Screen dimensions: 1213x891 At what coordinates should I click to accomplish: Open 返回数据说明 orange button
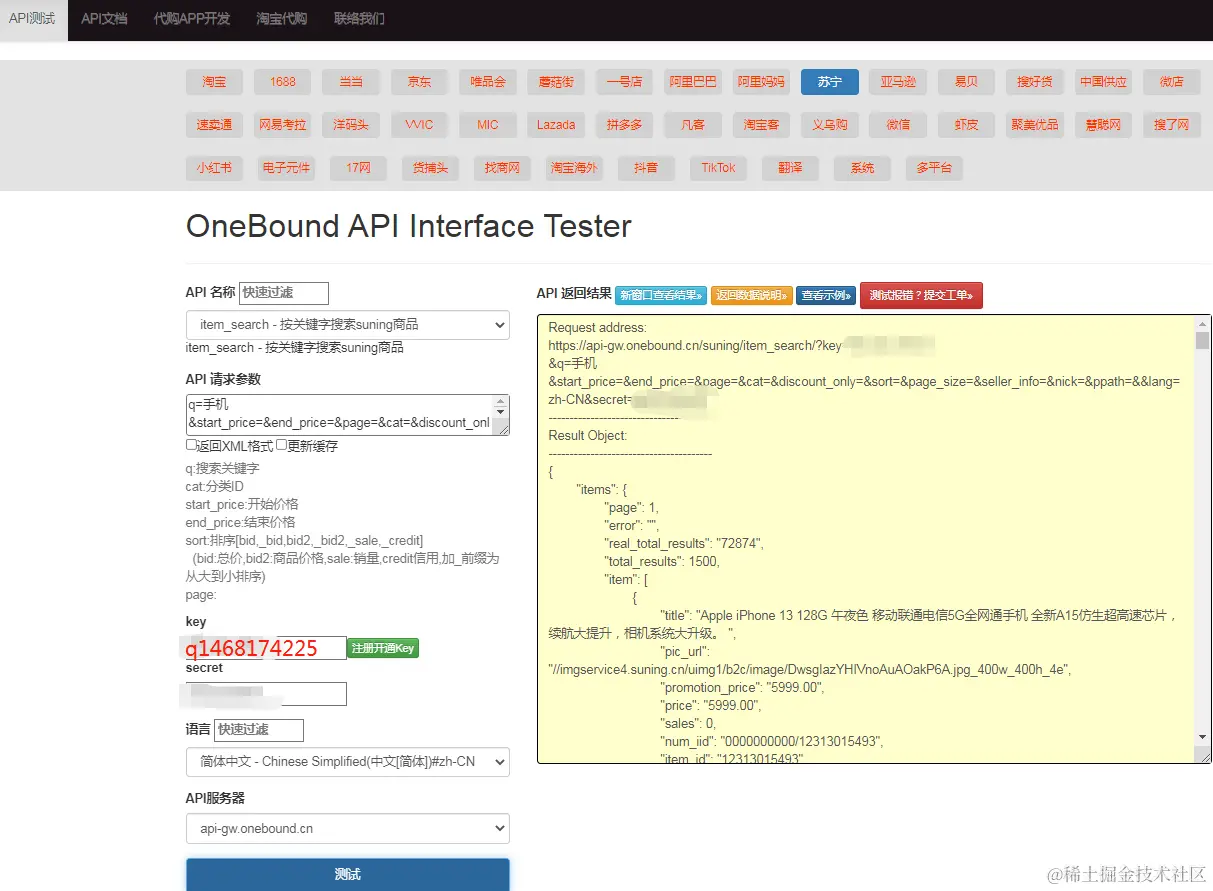point(751,295)
